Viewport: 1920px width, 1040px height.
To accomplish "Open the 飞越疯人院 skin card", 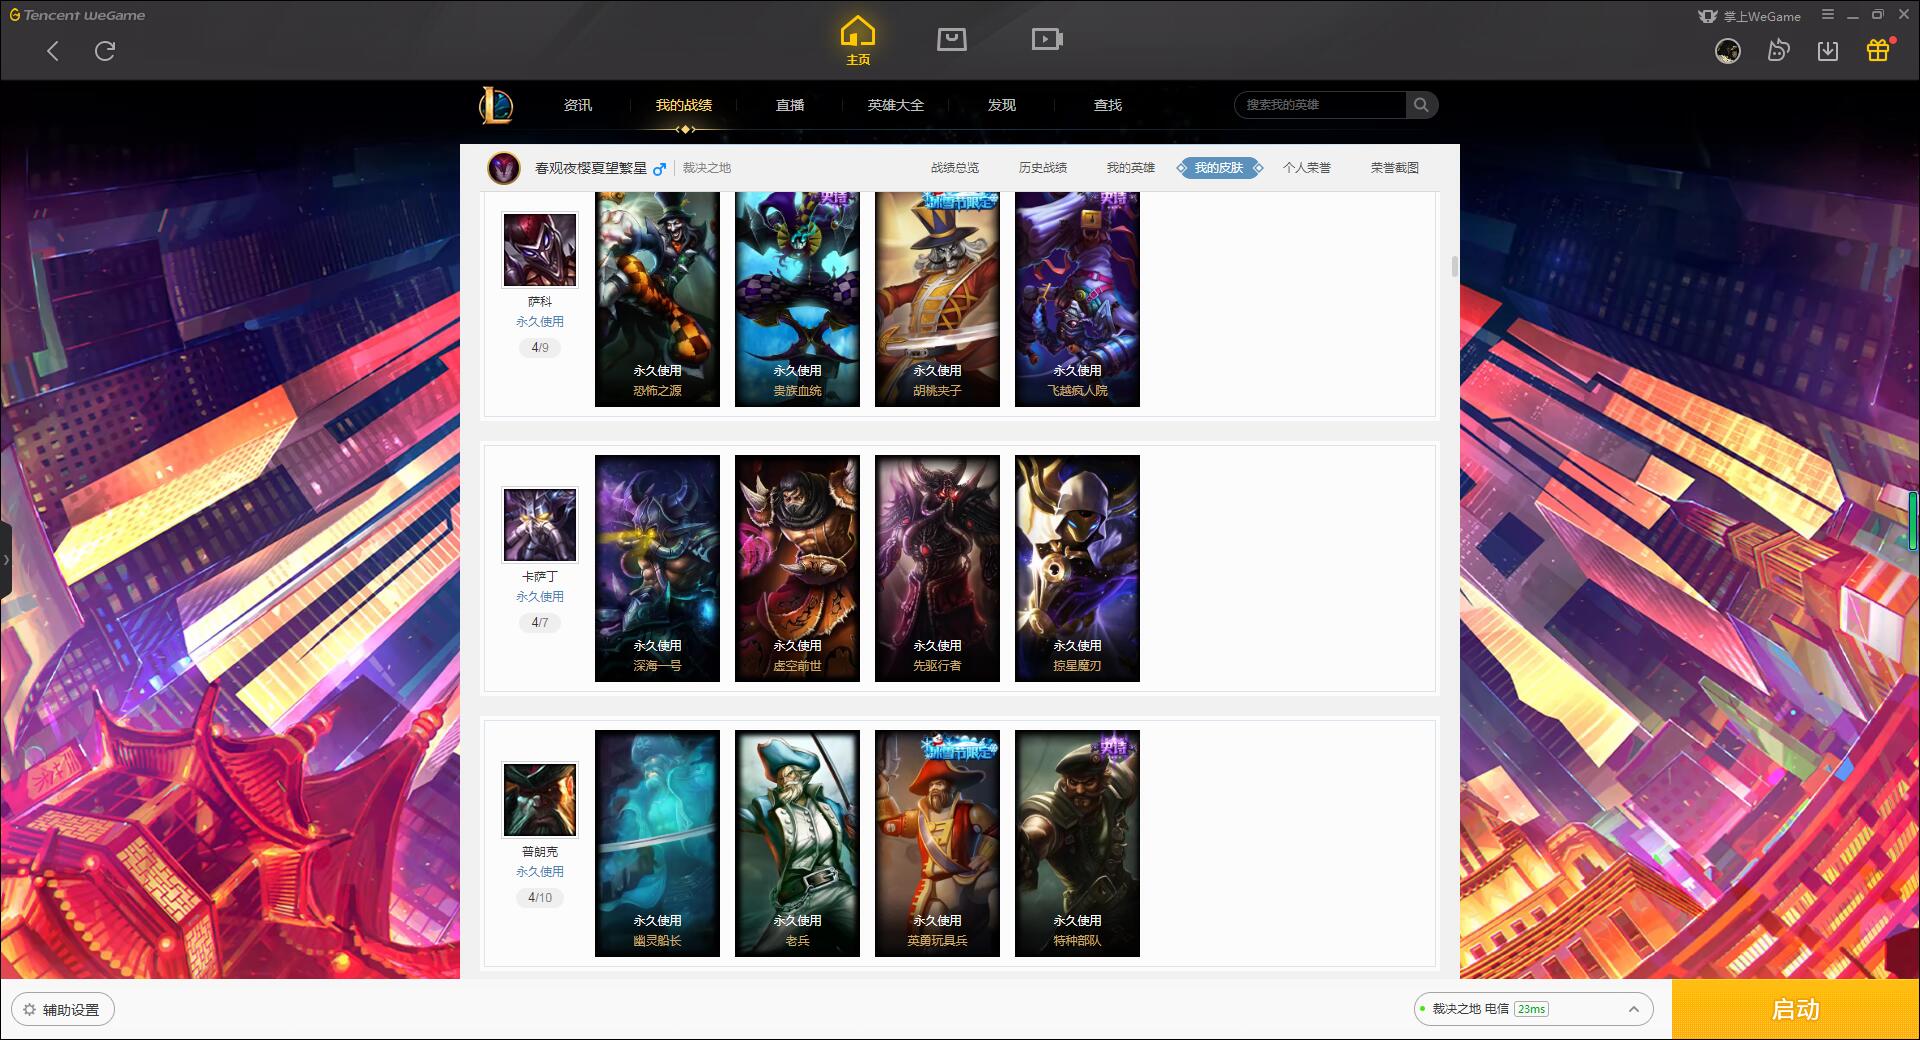I will click(1077, 299).
